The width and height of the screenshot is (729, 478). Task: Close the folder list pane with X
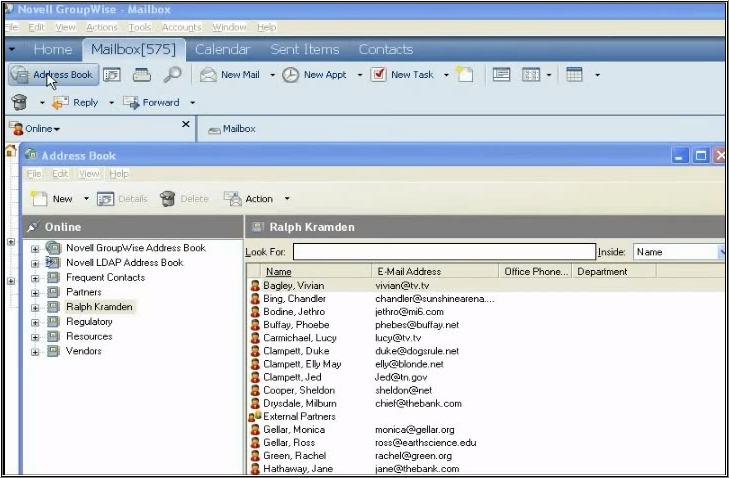(186, 124)
